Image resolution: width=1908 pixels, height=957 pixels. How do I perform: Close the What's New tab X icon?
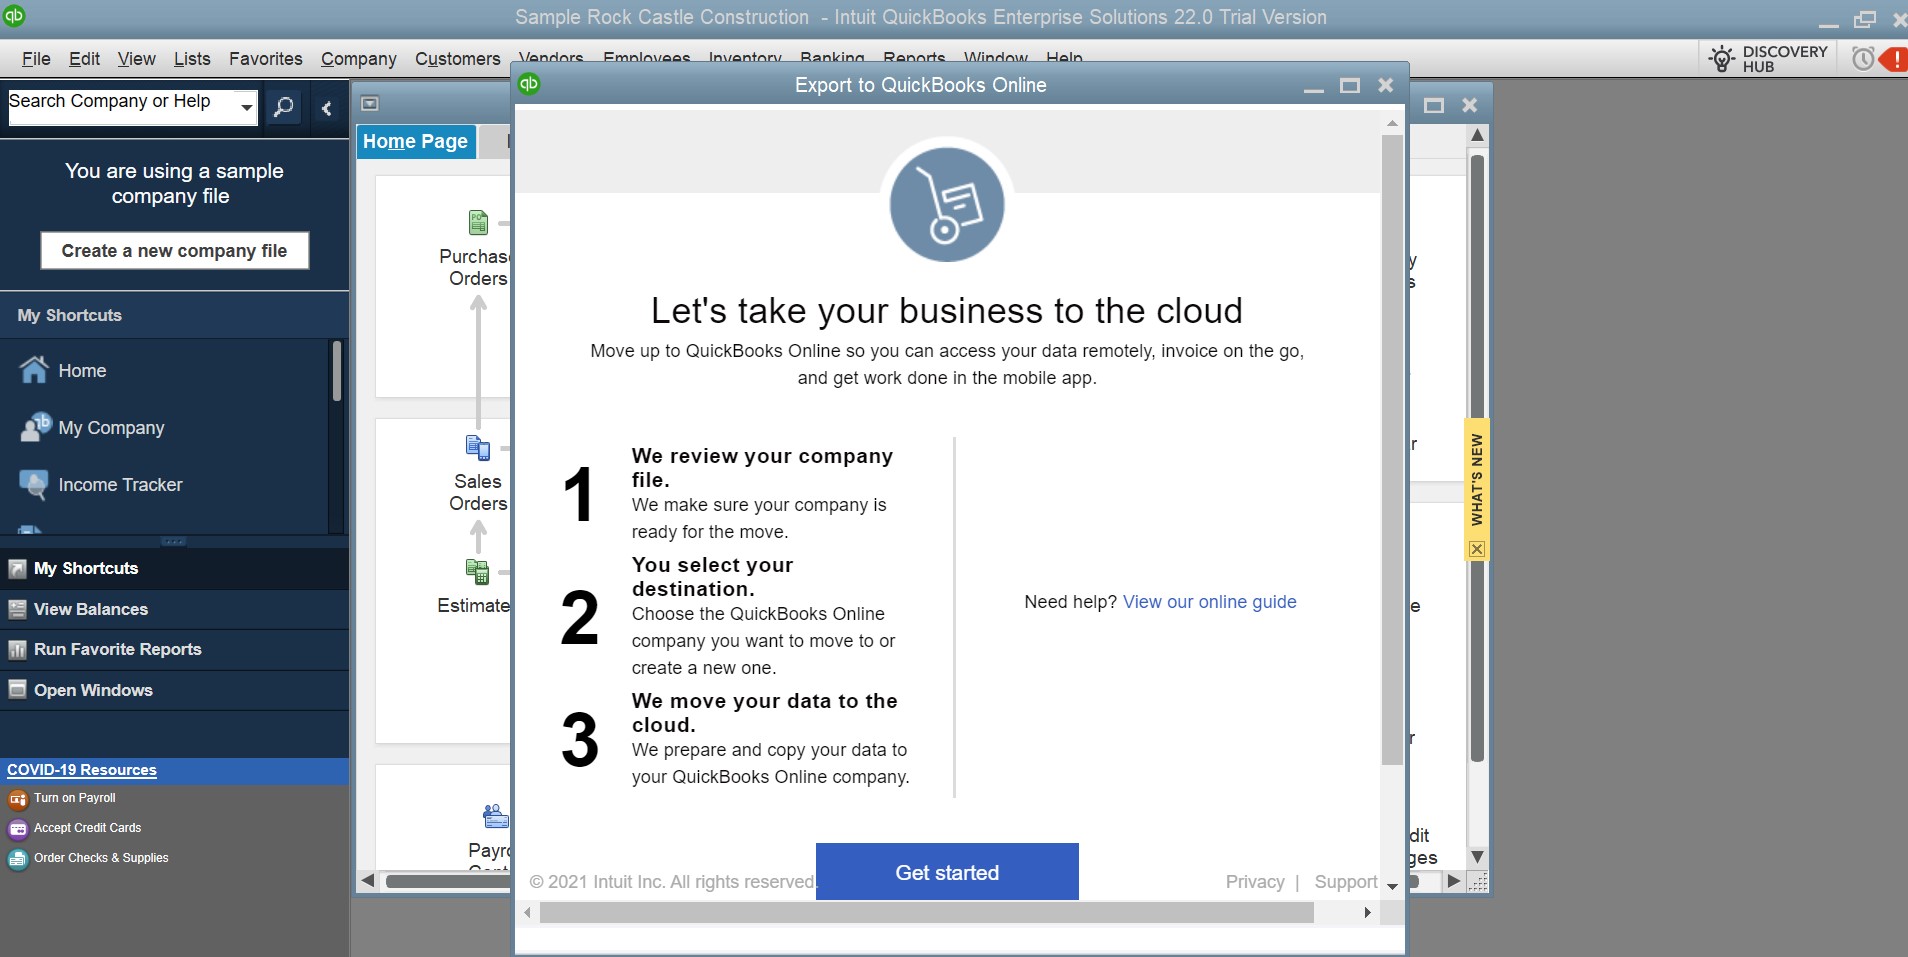1477,549
